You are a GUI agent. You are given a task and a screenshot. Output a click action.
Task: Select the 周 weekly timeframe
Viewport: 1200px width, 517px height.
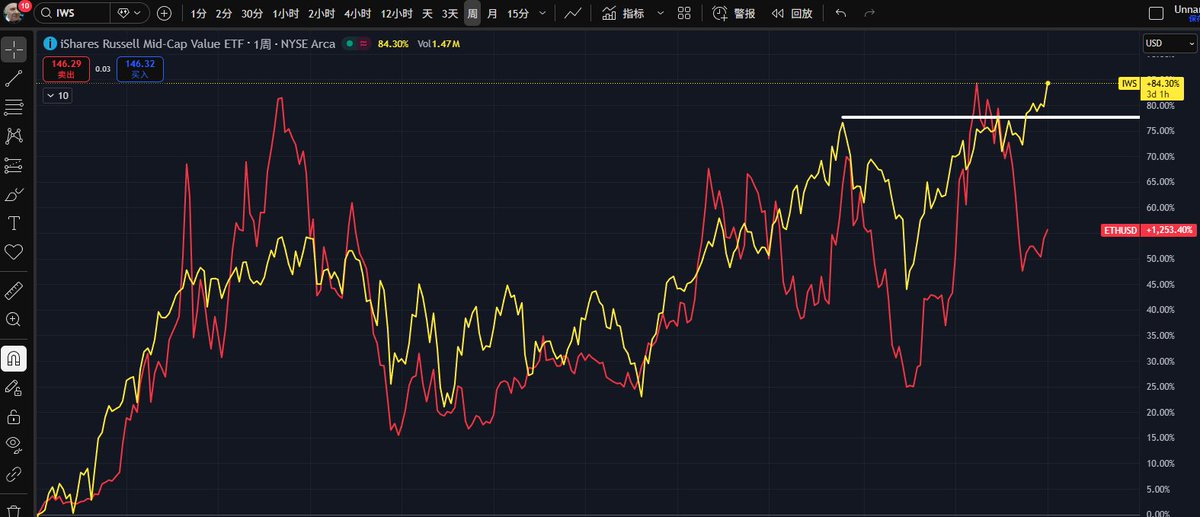472,13
